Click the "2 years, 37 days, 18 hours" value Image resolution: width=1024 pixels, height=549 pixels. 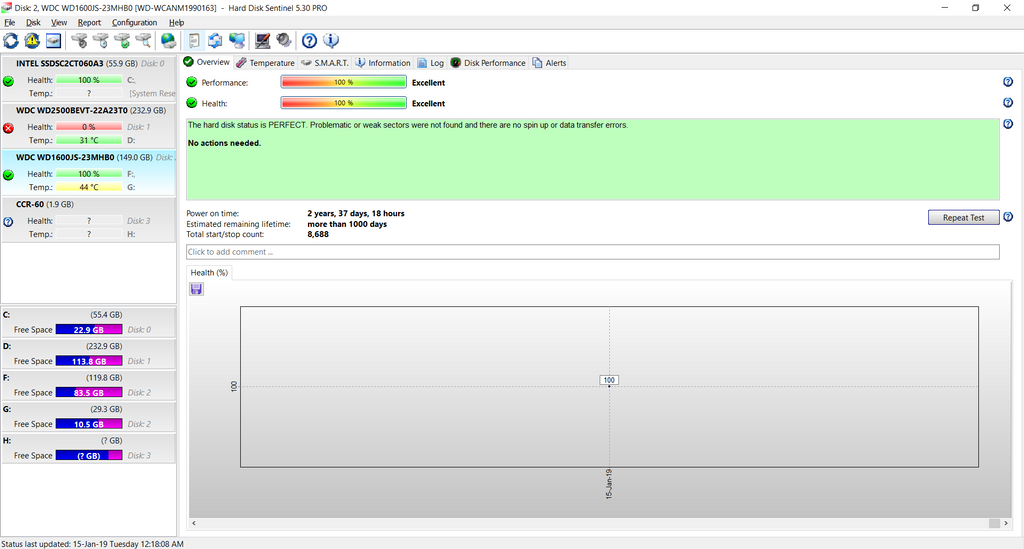click(356, 213)
